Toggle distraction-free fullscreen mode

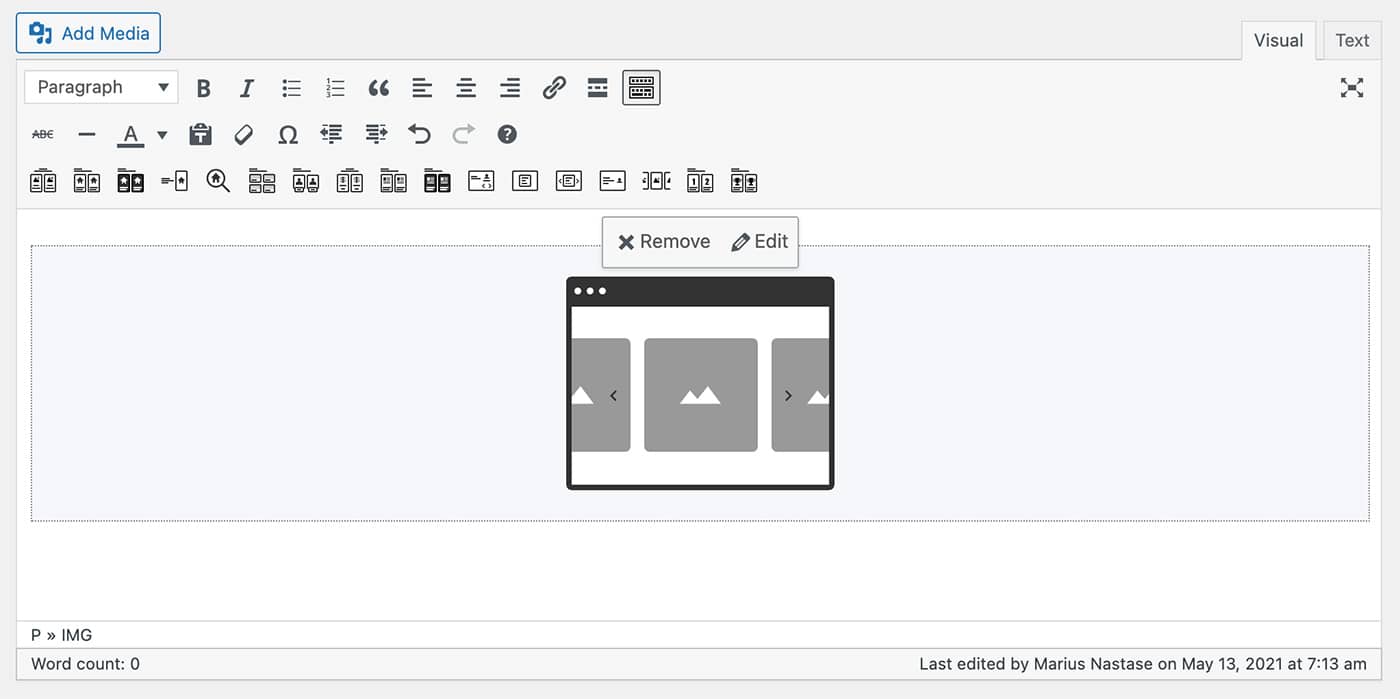(1352, 88)
